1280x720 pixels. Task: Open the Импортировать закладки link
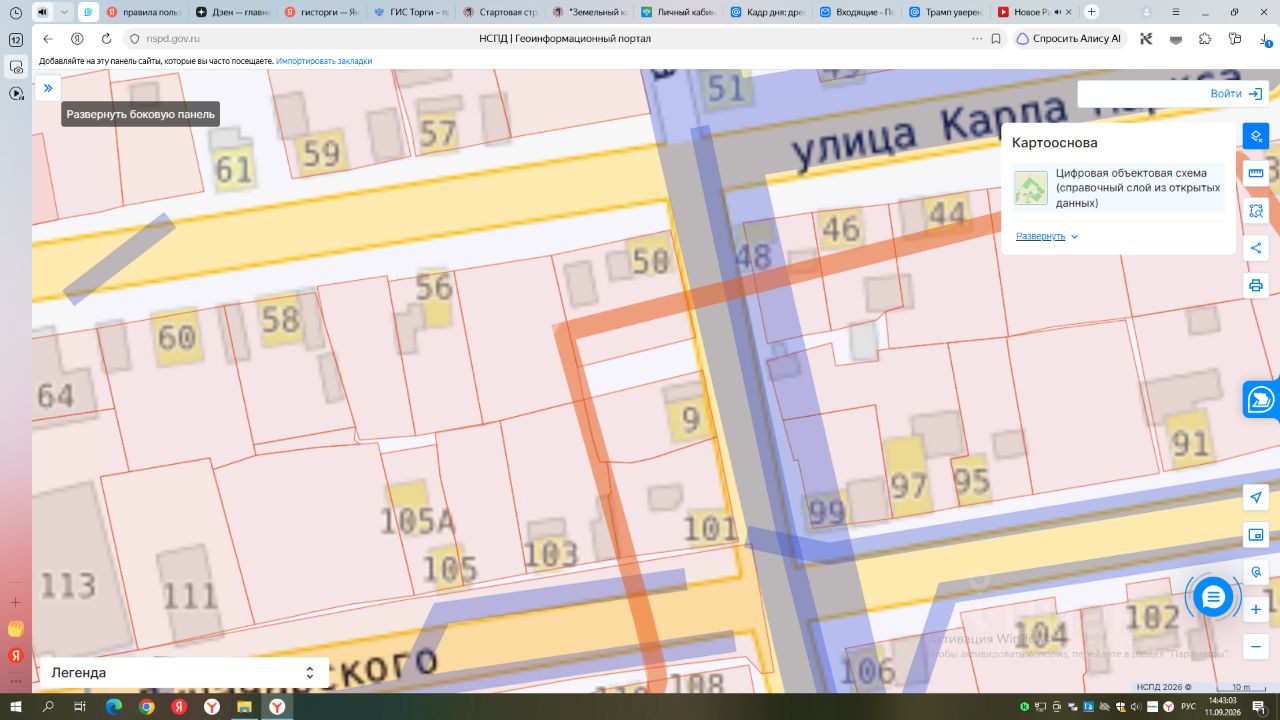[324, 61]
